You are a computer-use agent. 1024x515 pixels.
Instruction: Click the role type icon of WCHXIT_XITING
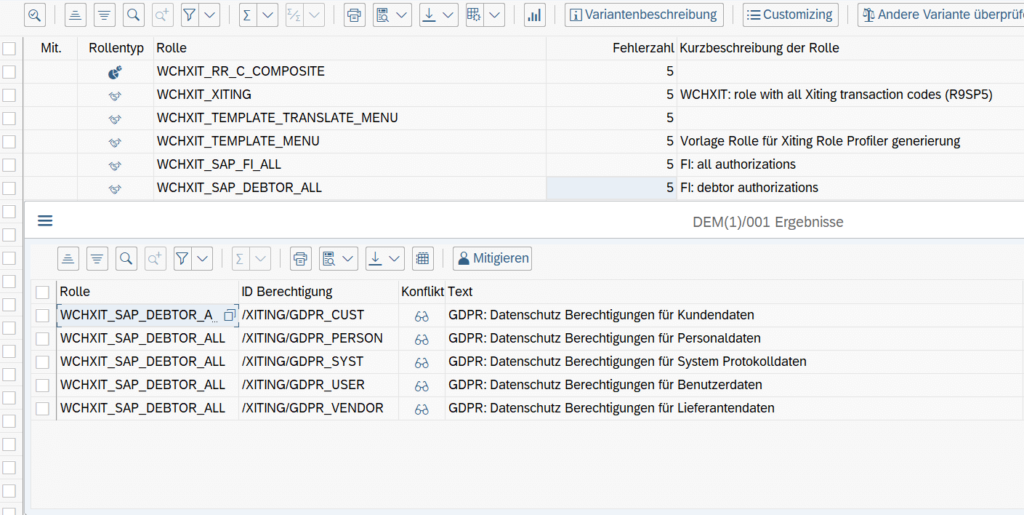pos(116,95)
